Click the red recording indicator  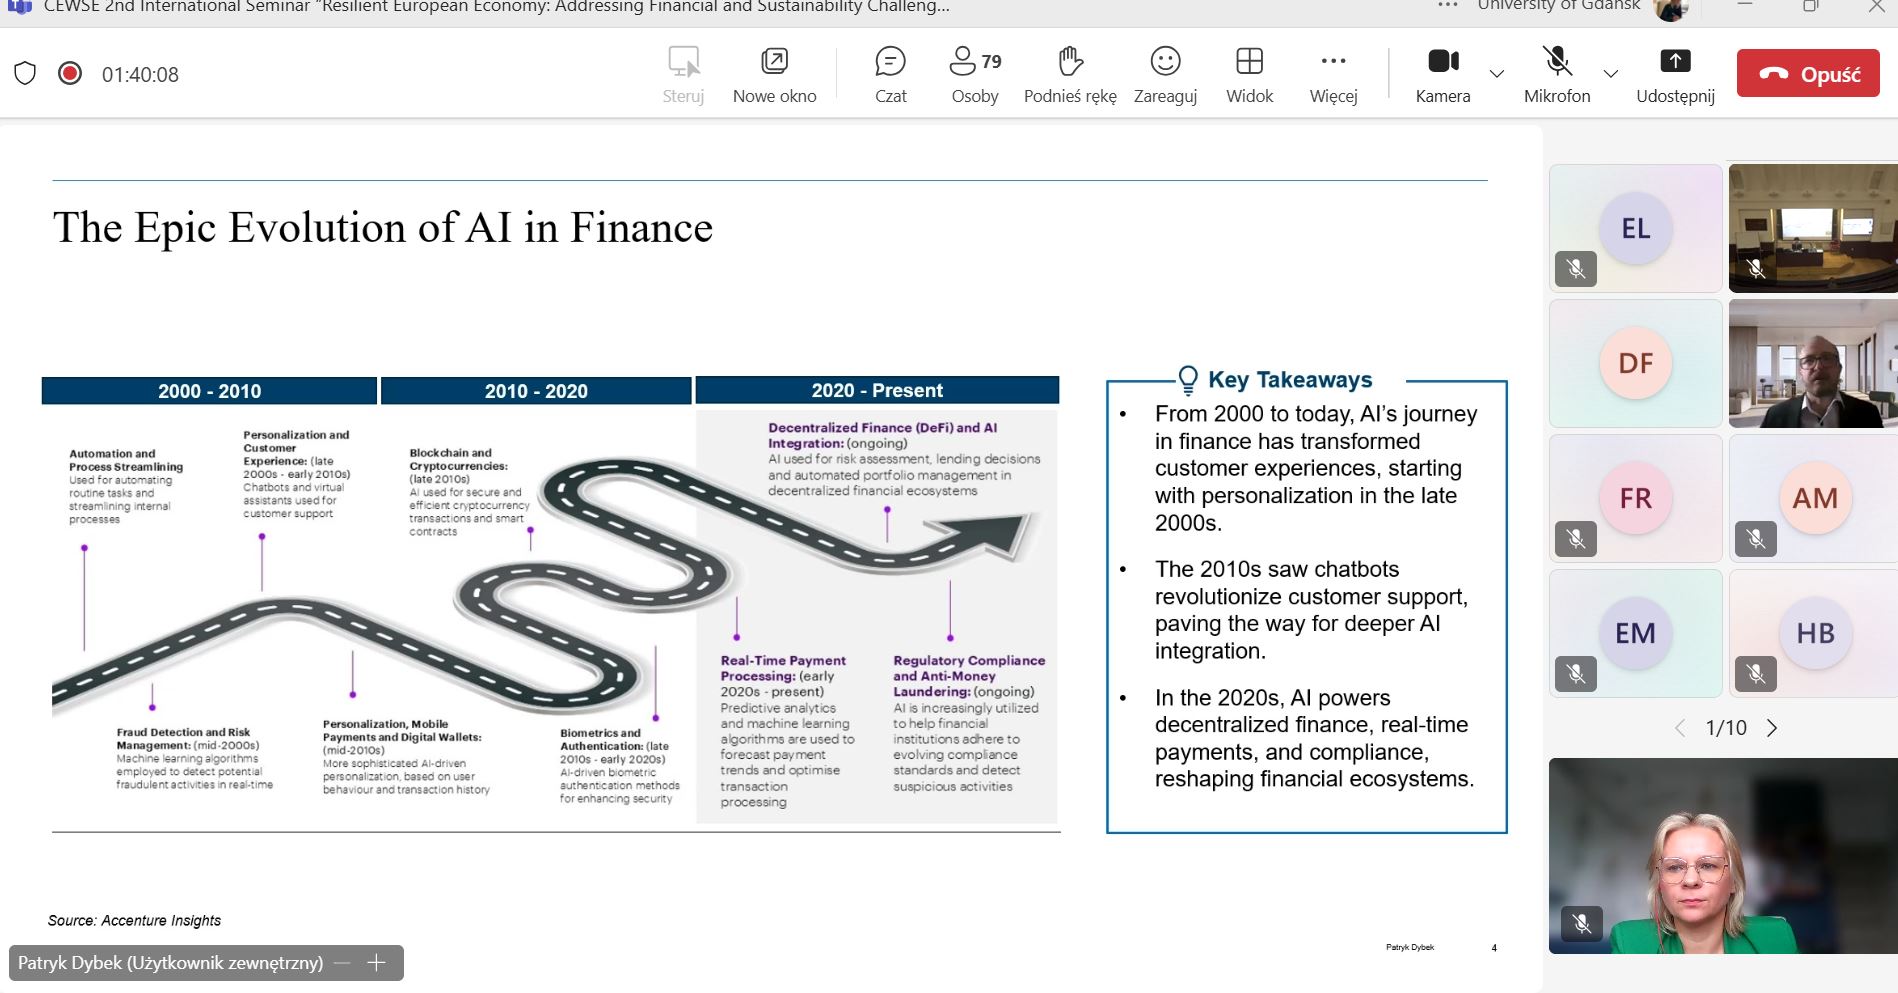(70, 73)
